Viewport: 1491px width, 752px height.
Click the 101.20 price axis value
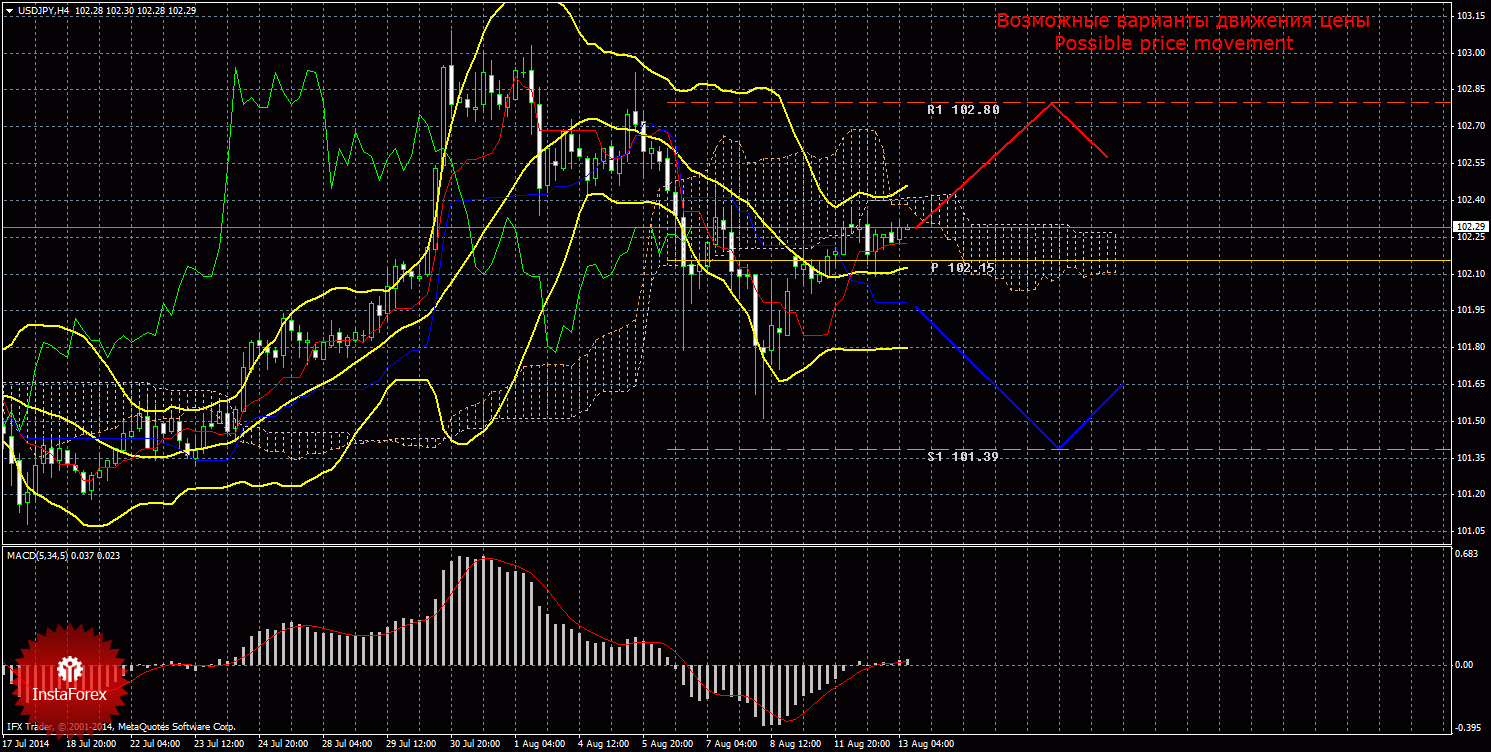pyautogui.click(x=1469, y=495)
